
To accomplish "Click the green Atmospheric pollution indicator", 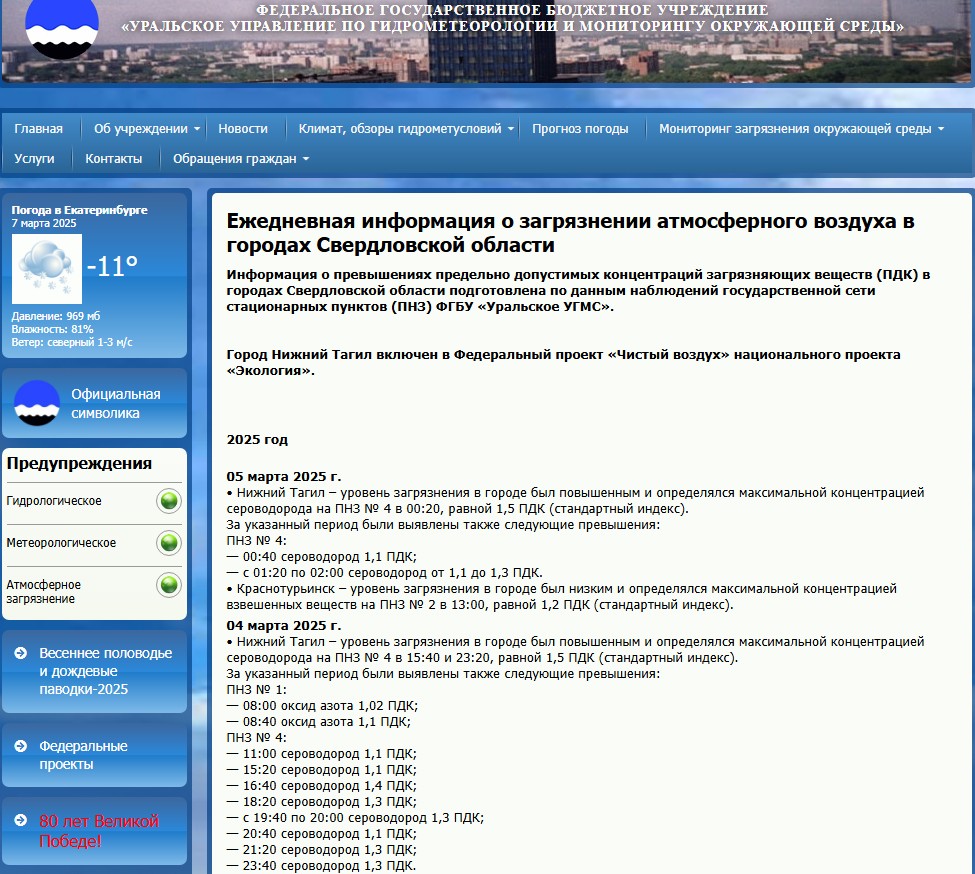I will [x=169, y=585].
